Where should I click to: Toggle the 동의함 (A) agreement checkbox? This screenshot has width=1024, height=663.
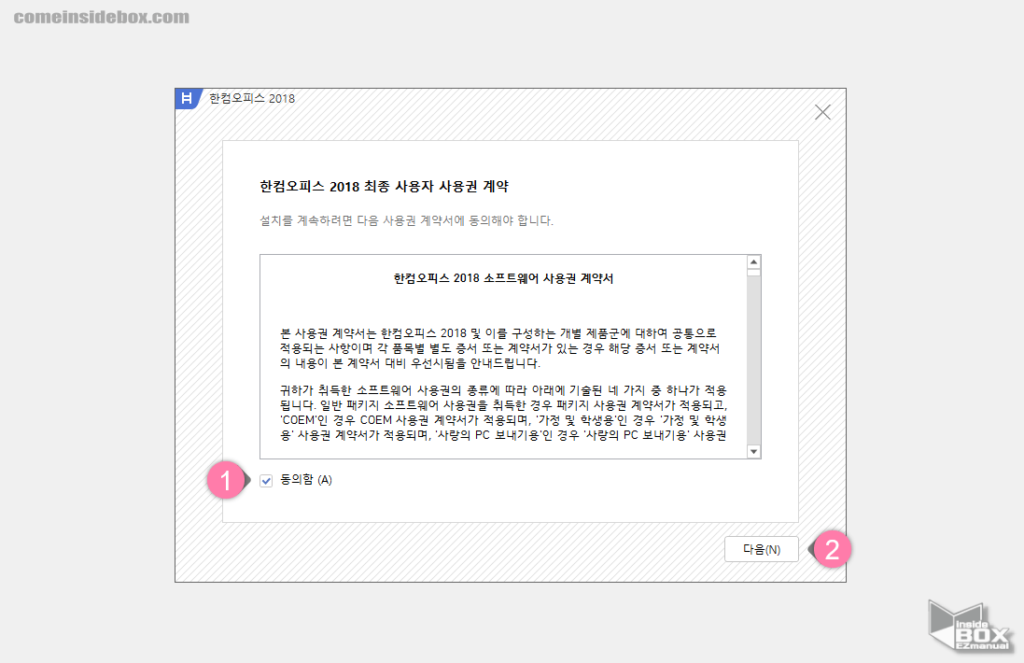[266, 480]
